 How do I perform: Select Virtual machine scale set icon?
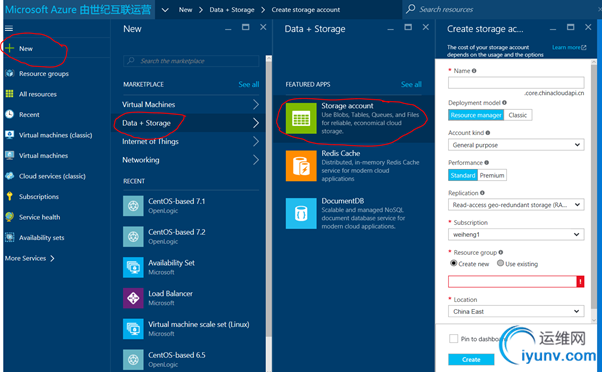click(133, 329)
